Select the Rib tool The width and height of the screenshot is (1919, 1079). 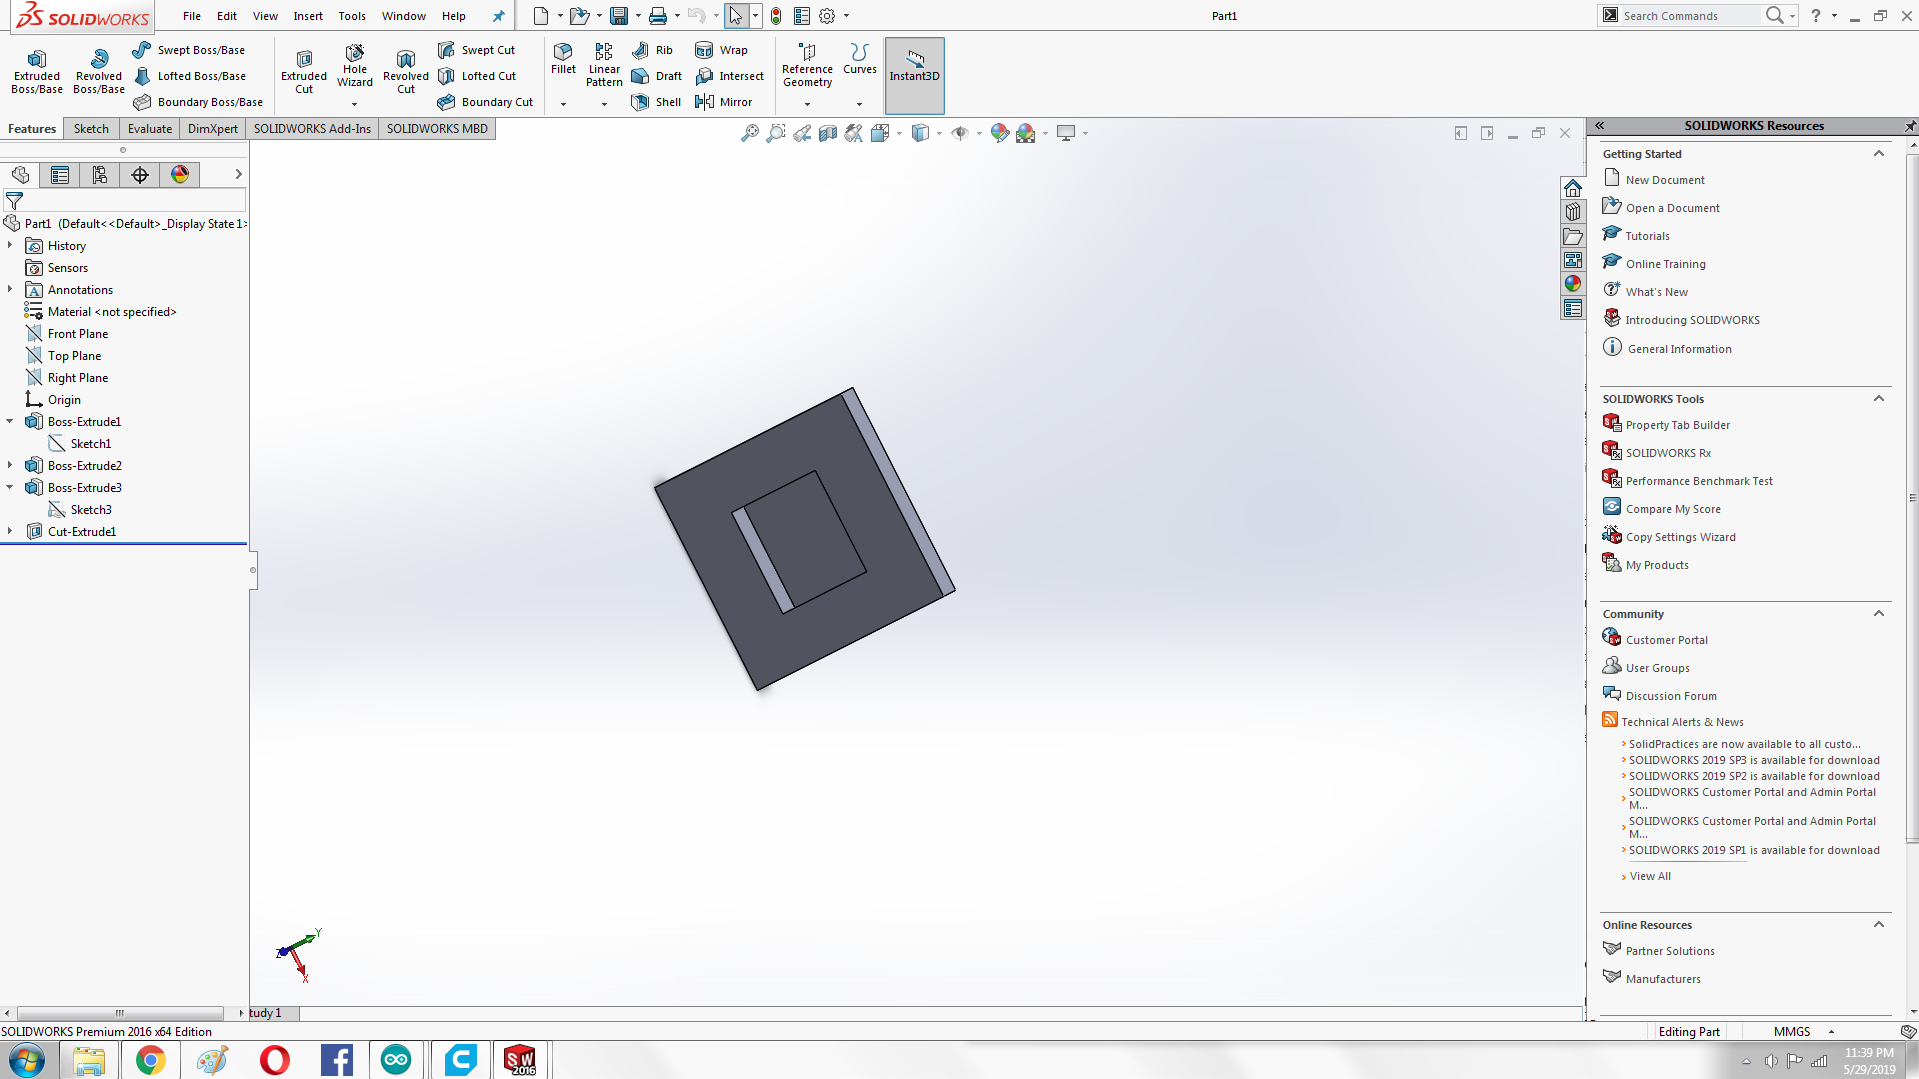click(652, 50)
